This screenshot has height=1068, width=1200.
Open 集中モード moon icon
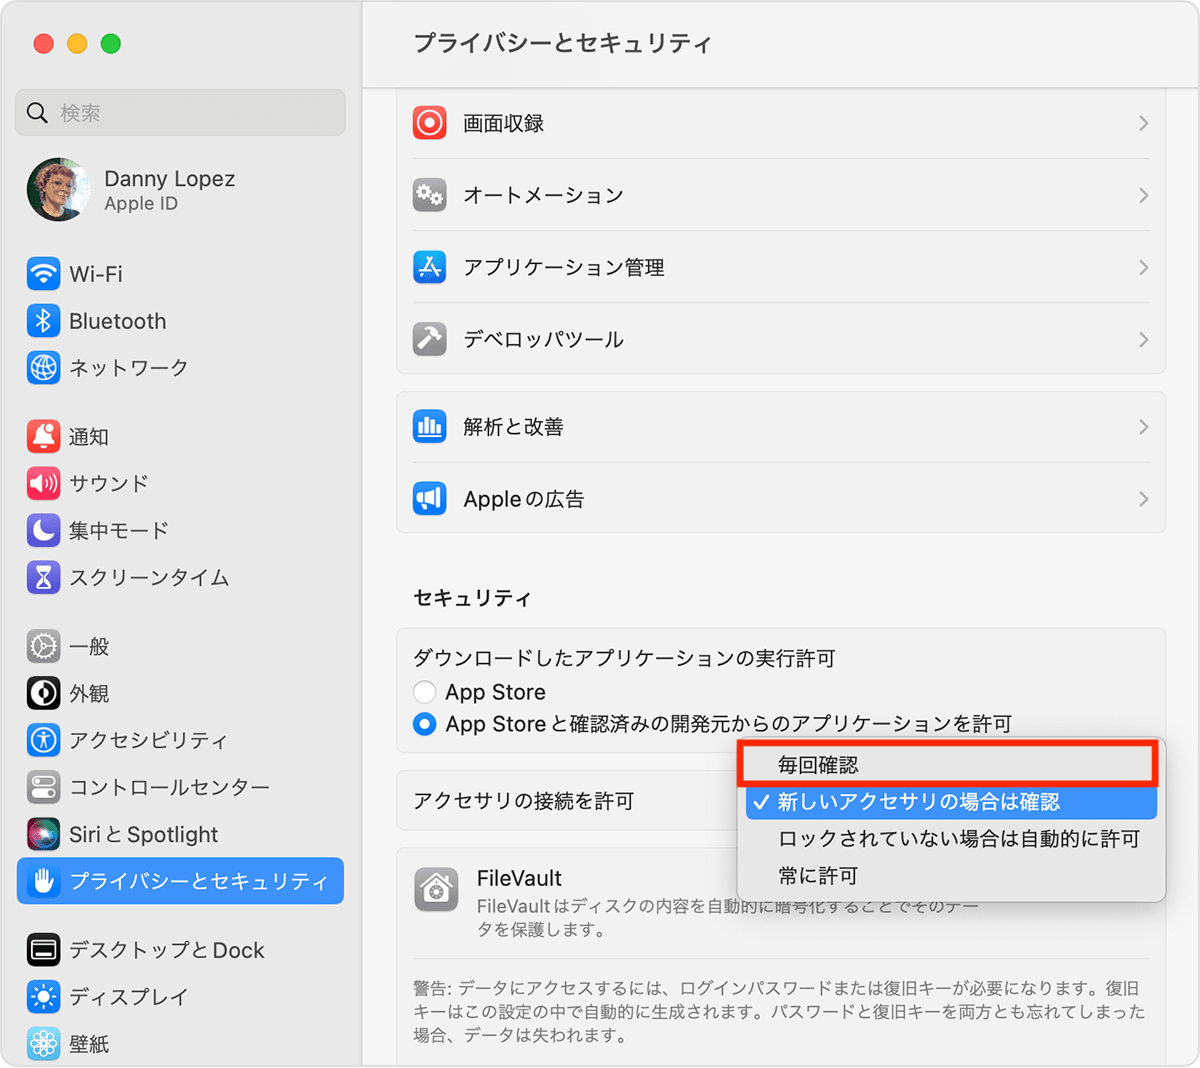pos(43,530)
